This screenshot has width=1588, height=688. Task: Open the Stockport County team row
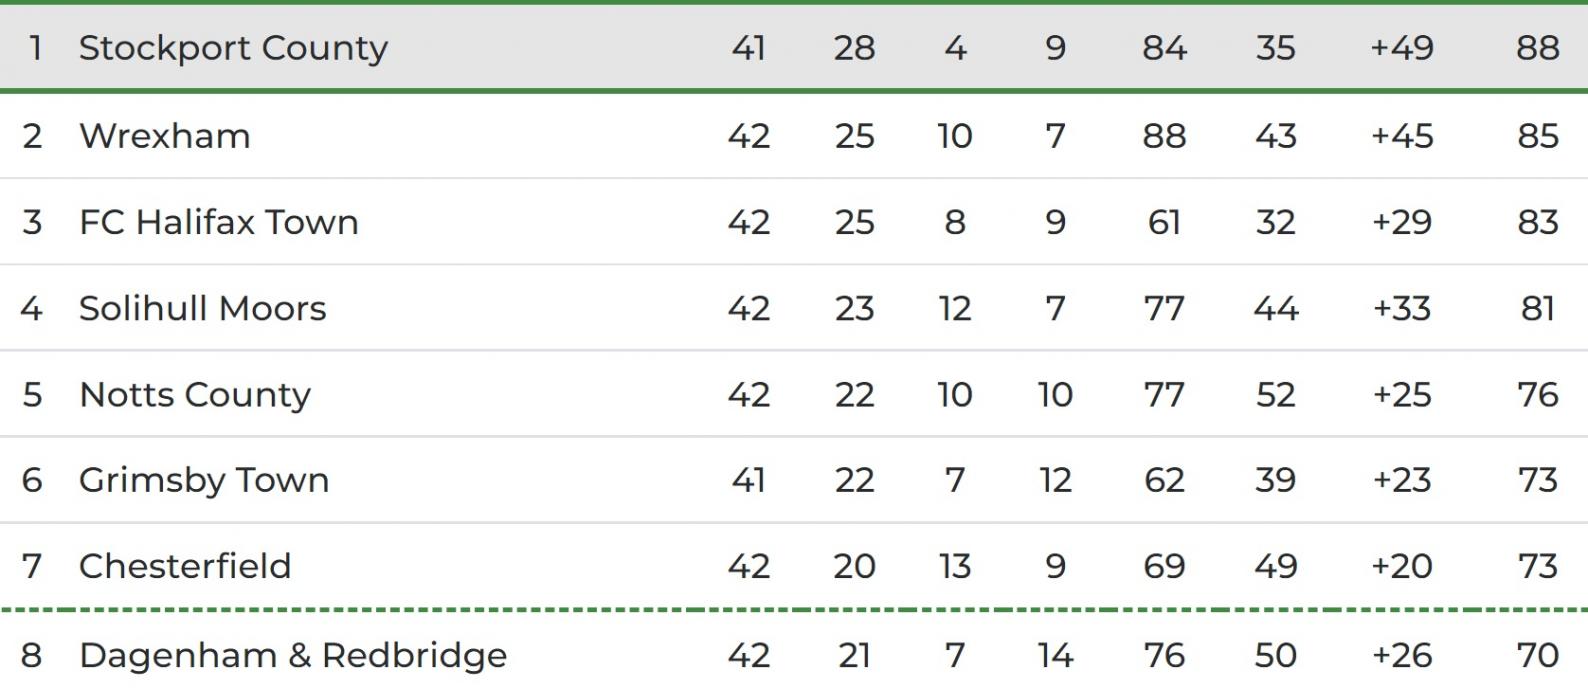[794, 47]
